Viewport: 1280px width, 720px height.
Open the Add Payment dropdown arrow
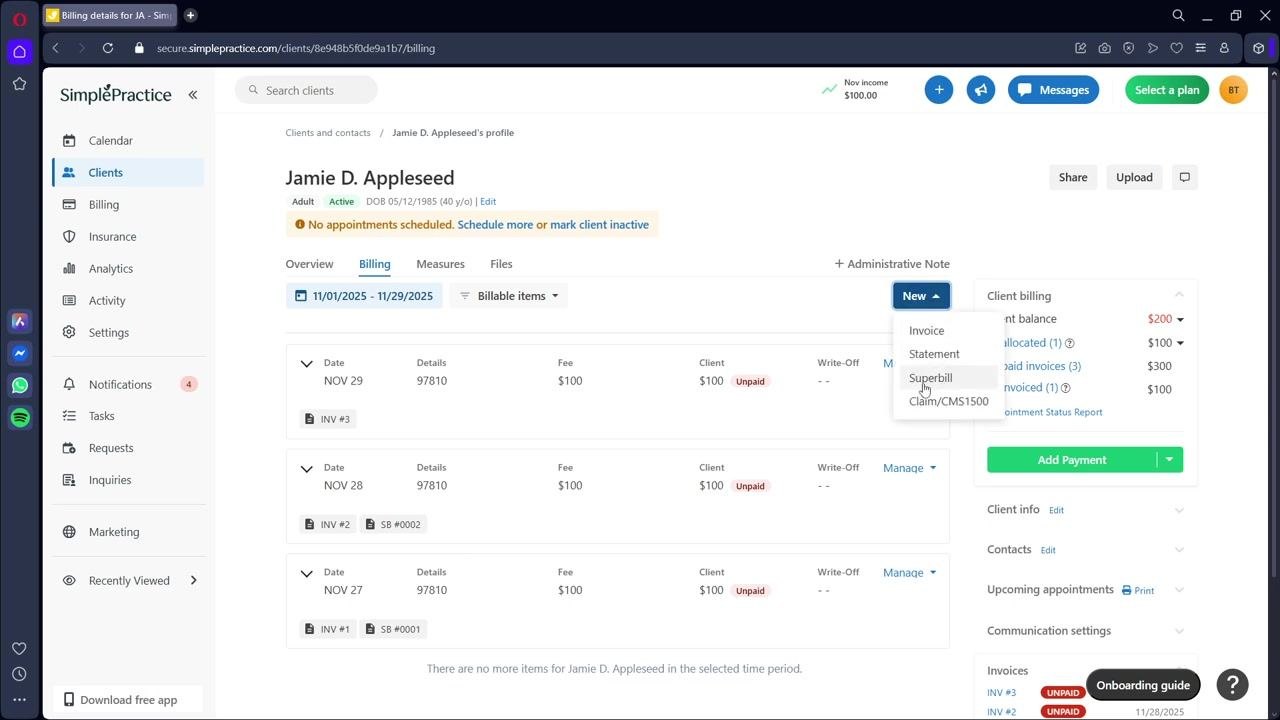click(x=1170, y=460)
